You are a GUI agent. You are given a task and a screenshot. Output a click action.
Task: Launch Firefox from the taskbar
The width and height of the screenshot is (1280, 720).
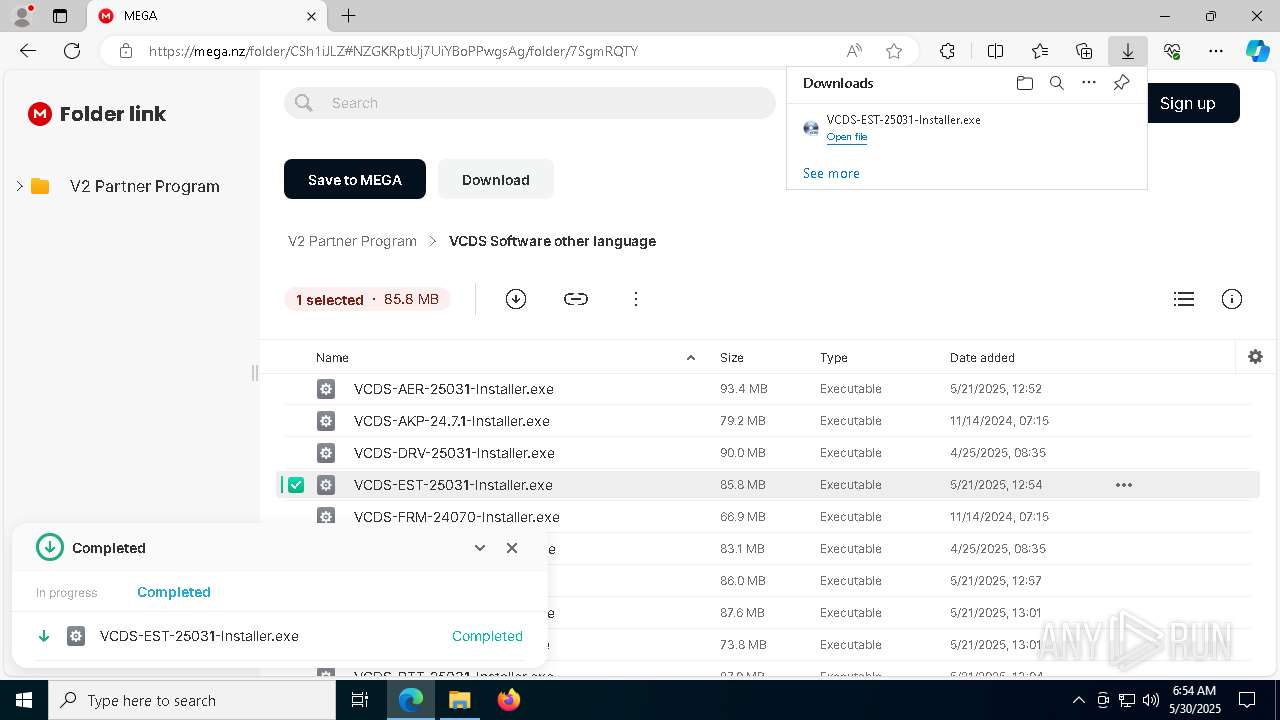coord(508,700)
